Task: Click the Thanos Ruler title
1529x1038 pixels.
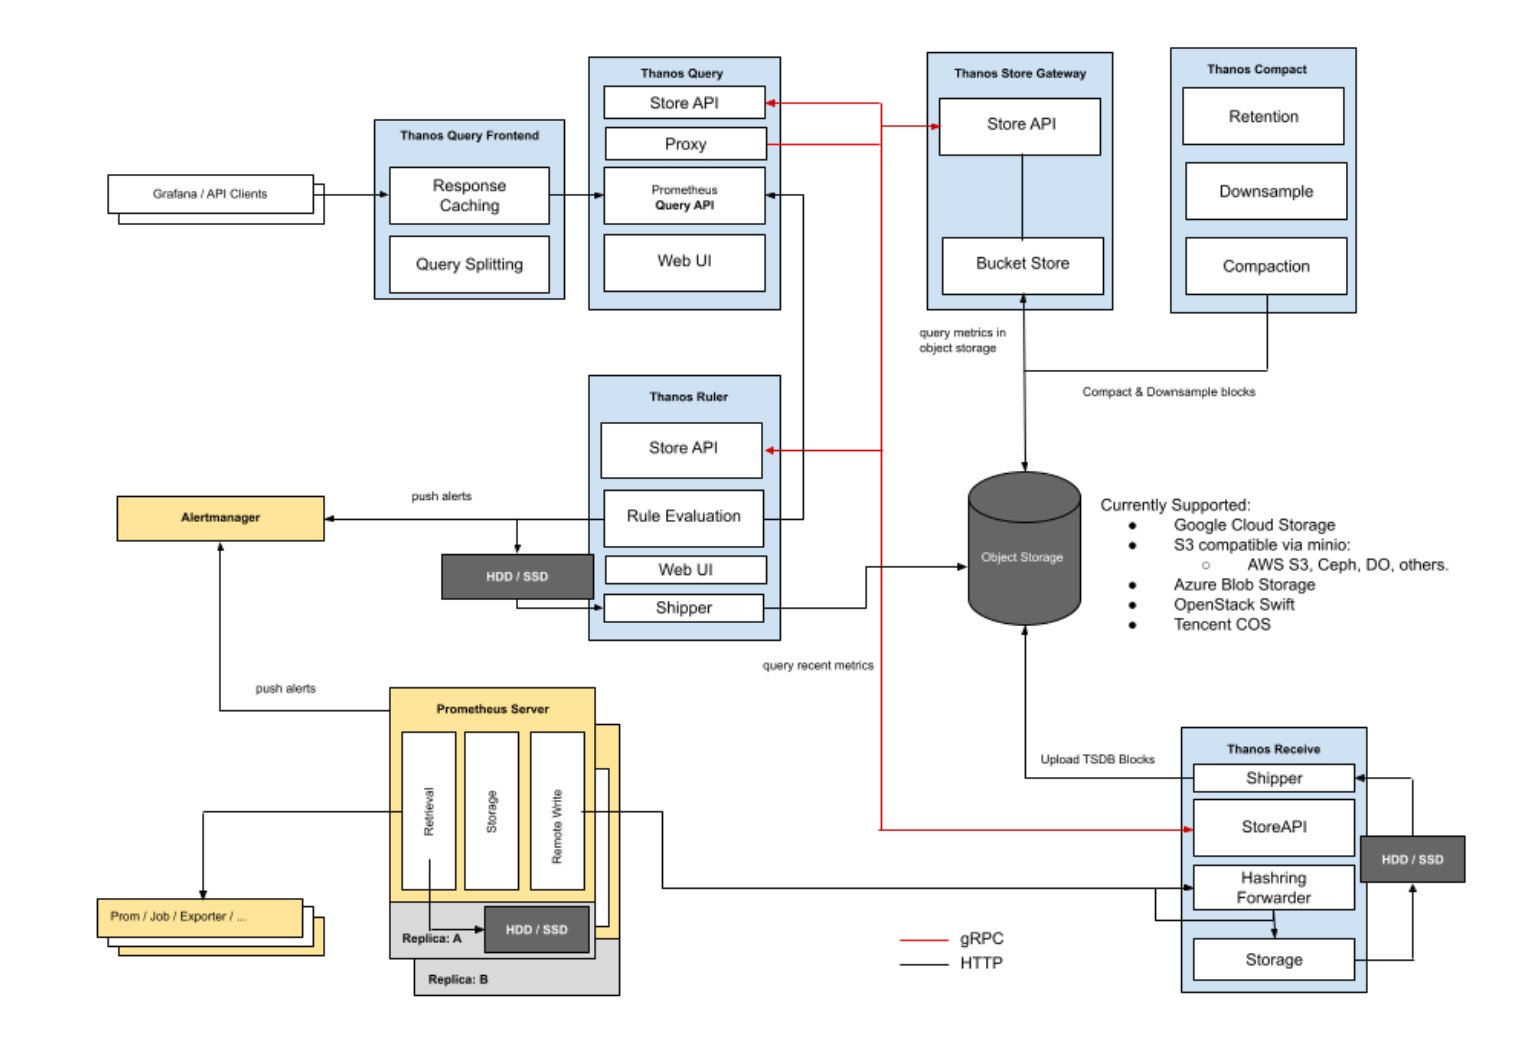Action: tap(689, 397)
